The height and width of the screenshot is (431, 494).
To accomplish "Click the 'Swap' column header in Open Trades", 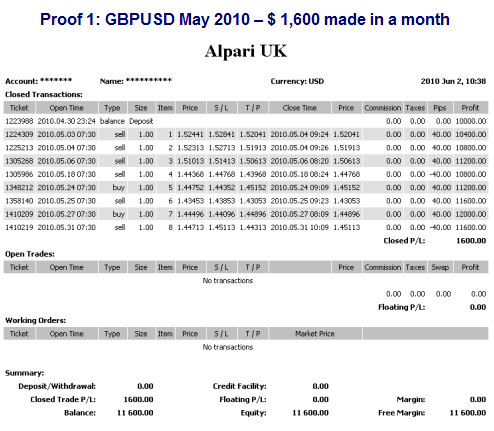I will pyautogui.click(x=440, y=267).
